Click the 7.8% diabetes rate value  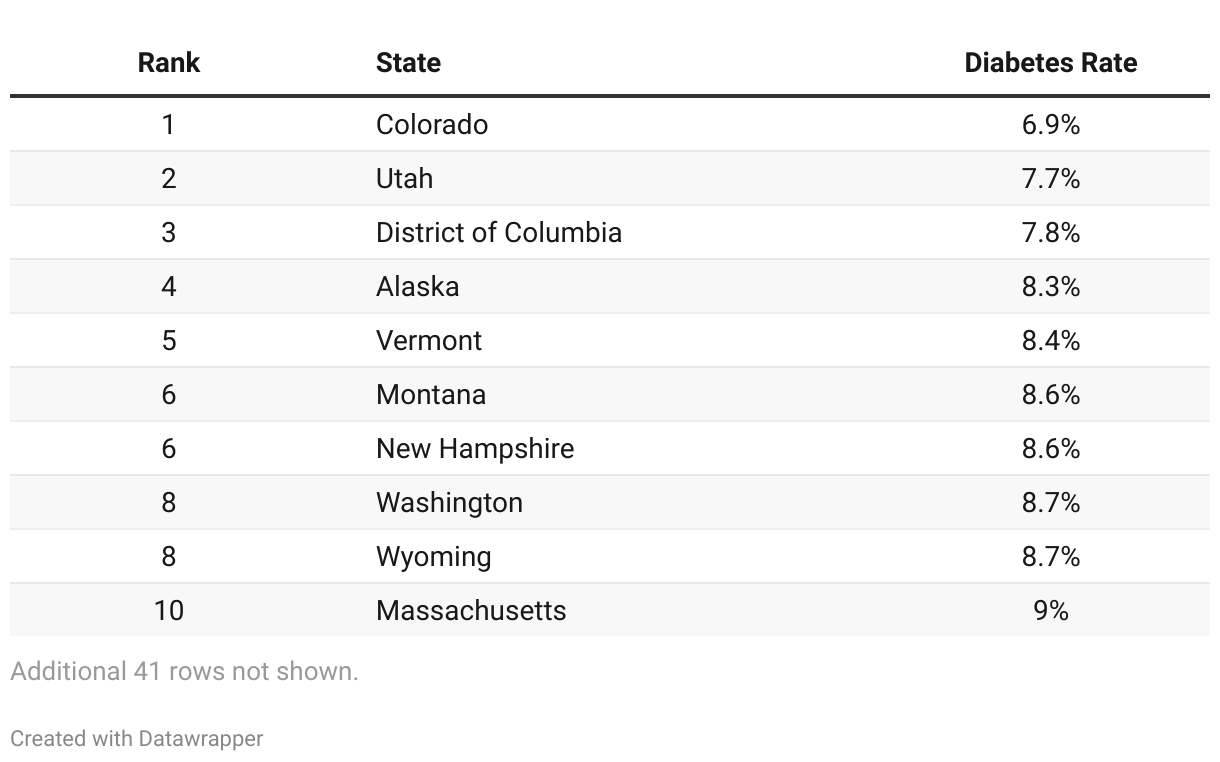pos(1051,233)
